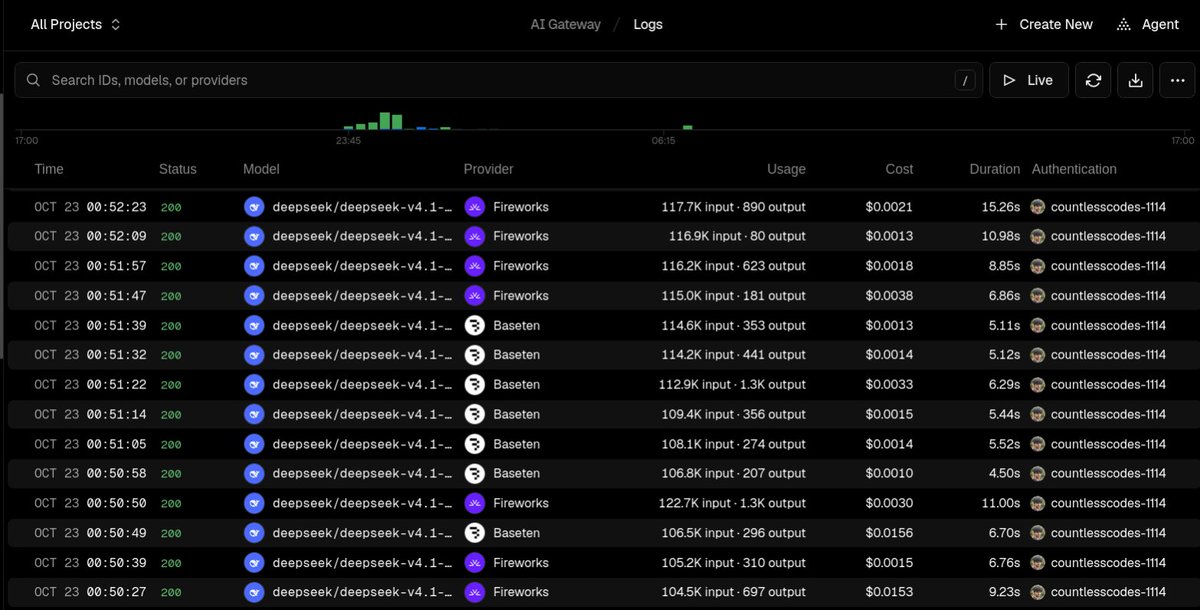This screenshot has width=1200, height=610.
Task: Click the Fireworks provider icon in the 00:51:47 row
Action: coord(474,296)
